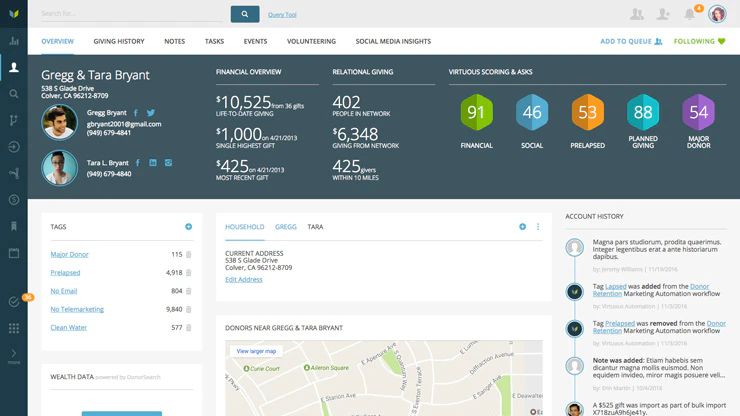740x416 pixels.
Task: Open the Lapsed tag link in Account History
Action: point(615,286)
